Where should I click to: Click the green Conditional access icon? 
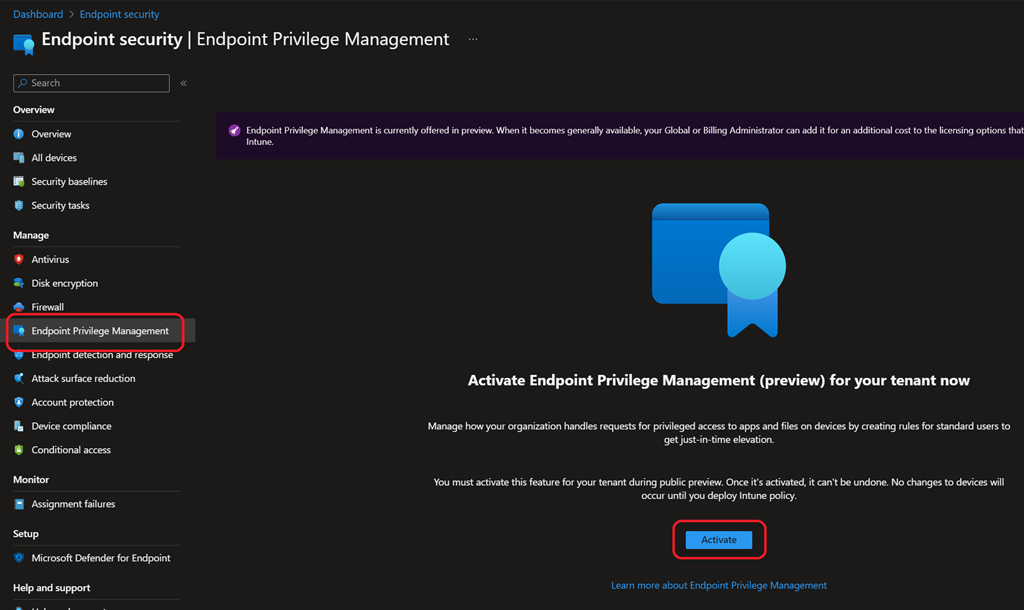click(19, 450)
